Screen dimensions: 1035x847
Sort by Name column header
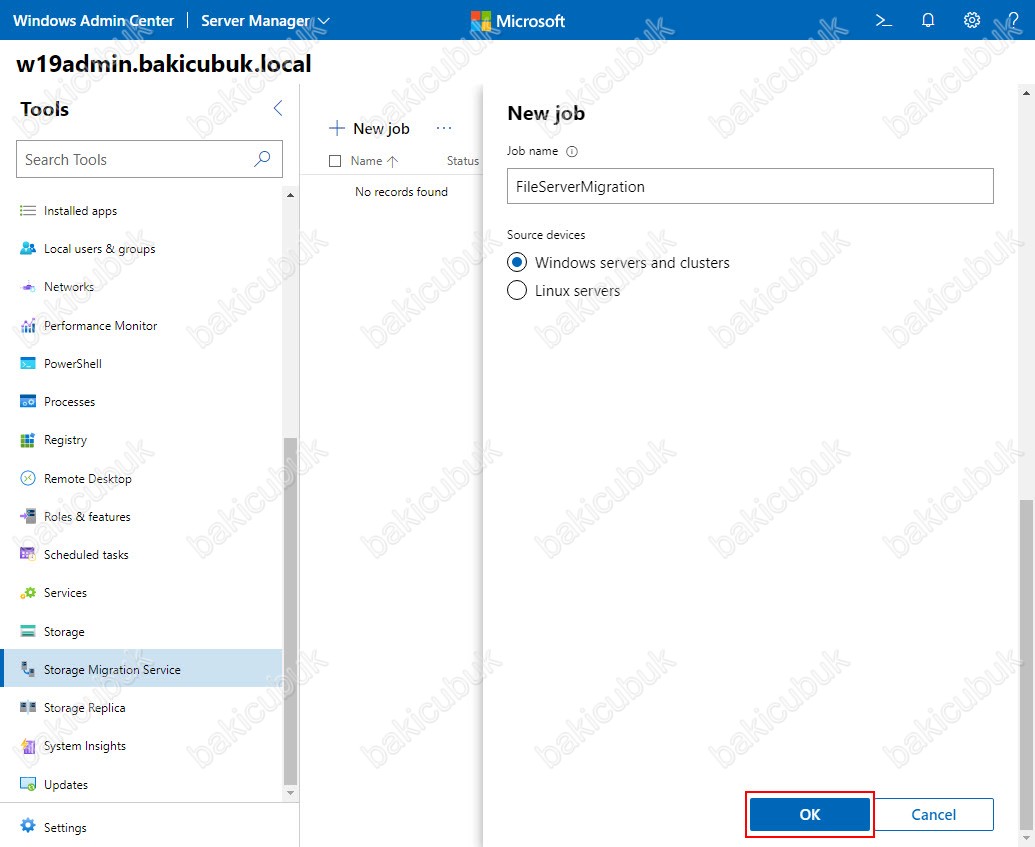(x=374, y=160)
